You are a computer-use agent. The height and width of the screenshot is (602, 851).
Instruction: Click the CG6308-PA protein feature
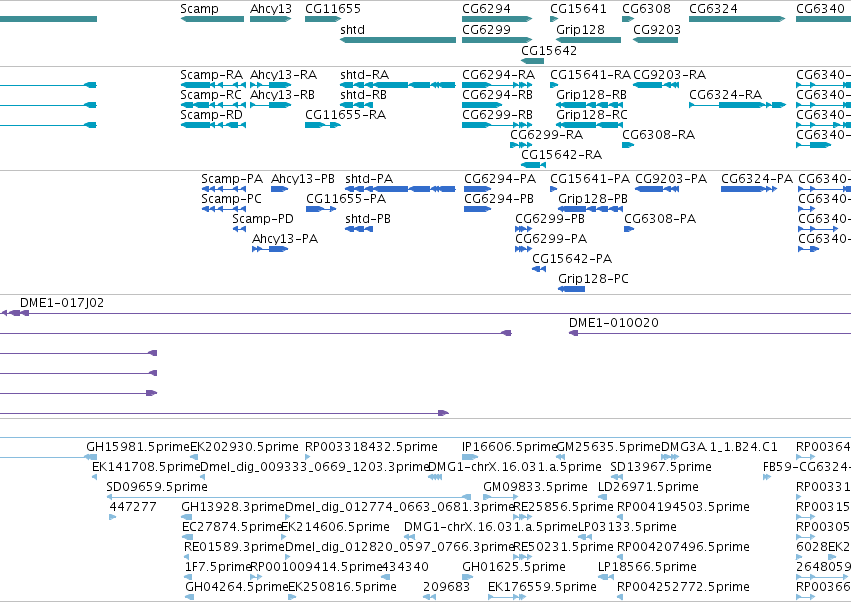[629, 230]
